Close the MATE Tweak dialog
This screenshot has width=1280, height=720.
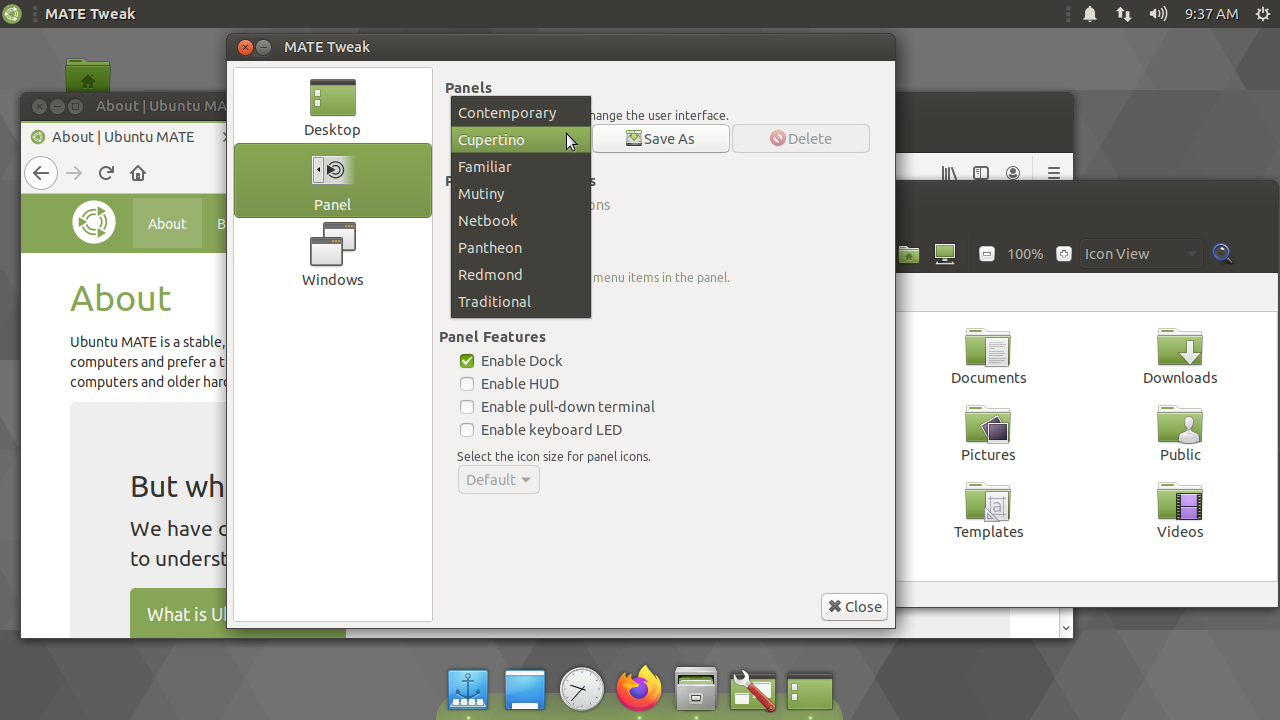(855, 607)
